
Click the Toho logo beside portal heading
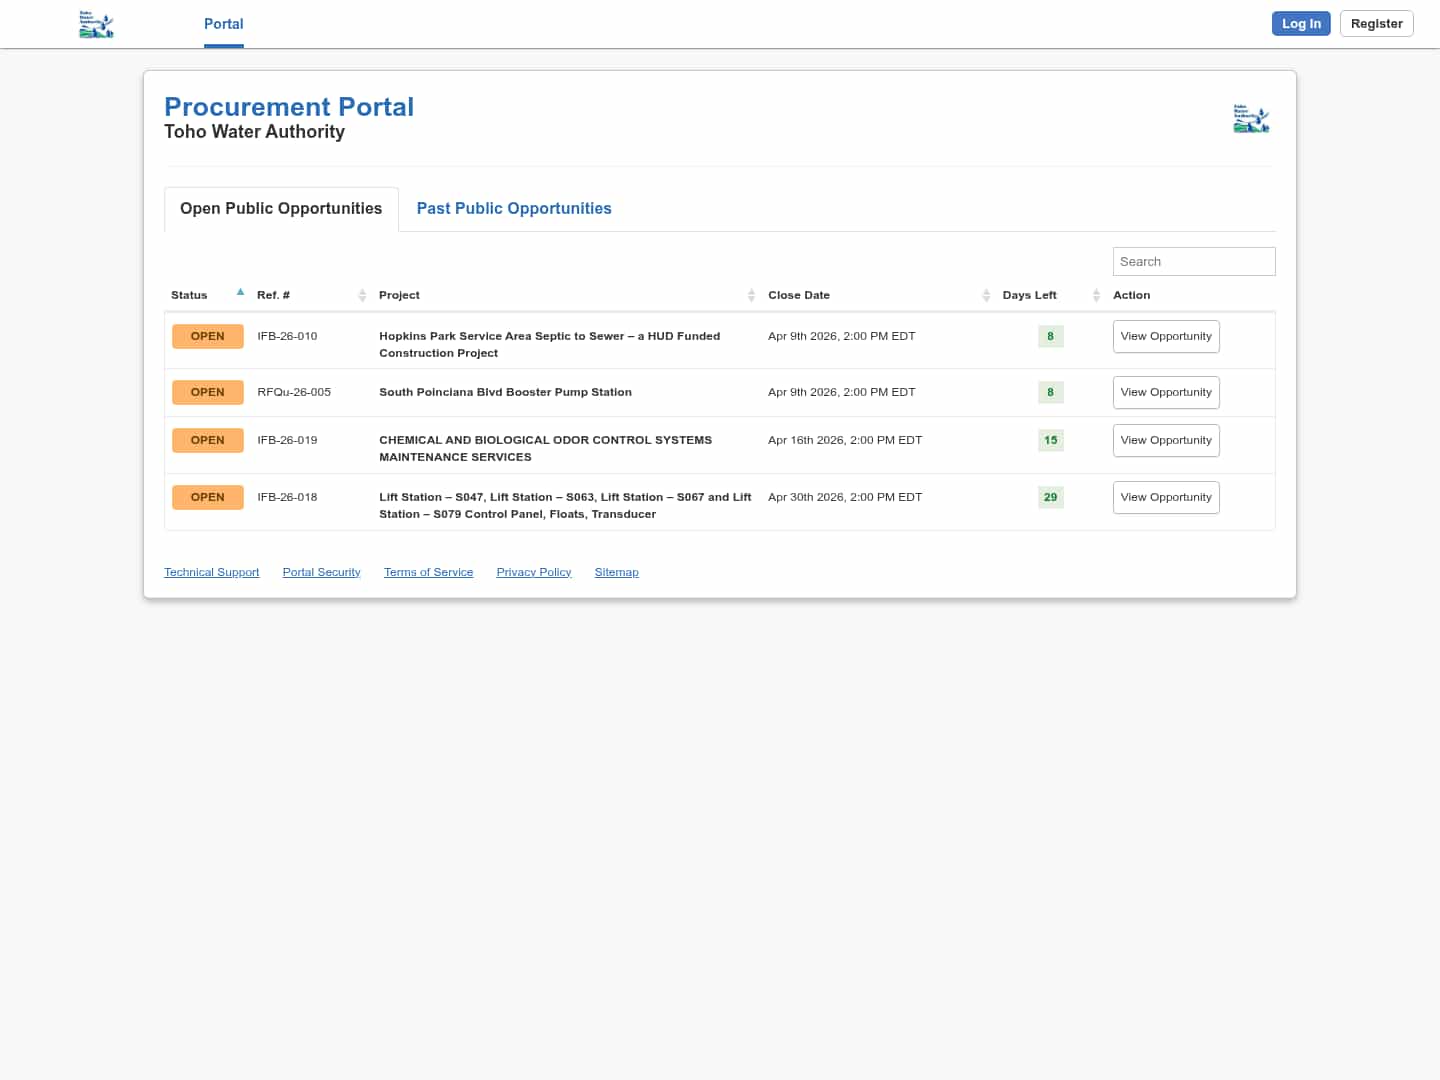1251,119
